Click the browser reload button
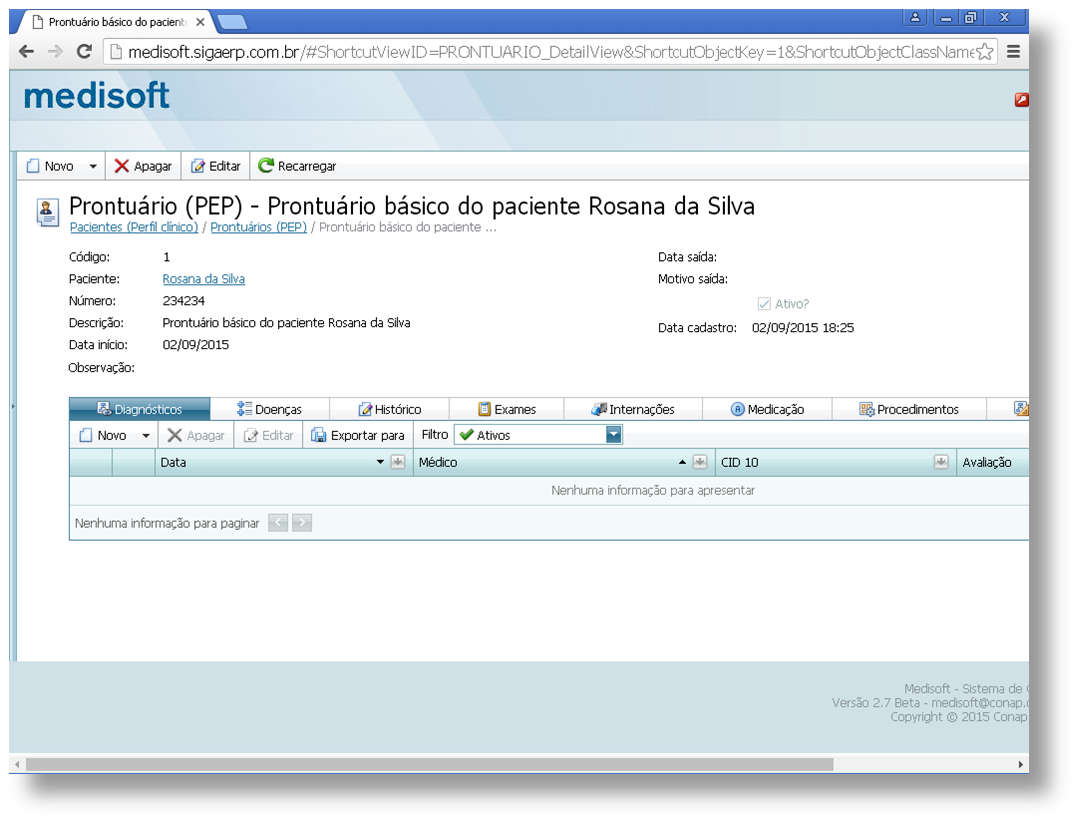The height and width of the screenshot is (823, 1078). (84, 52)
